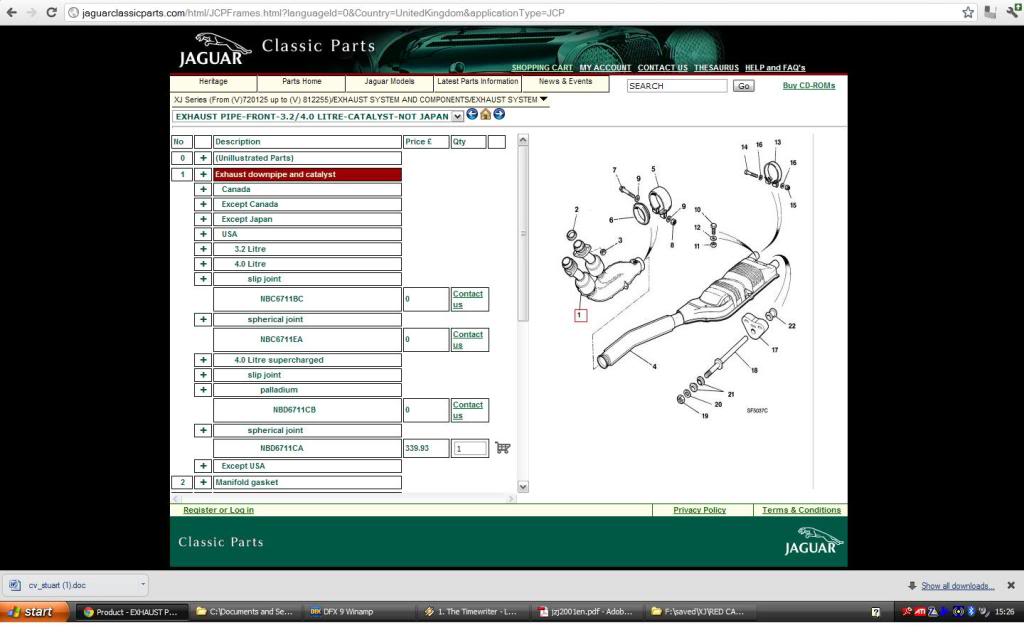Toggle the 3.2 Litre expander
This screenshot has height=640, width=1024.
pos(203,249)
